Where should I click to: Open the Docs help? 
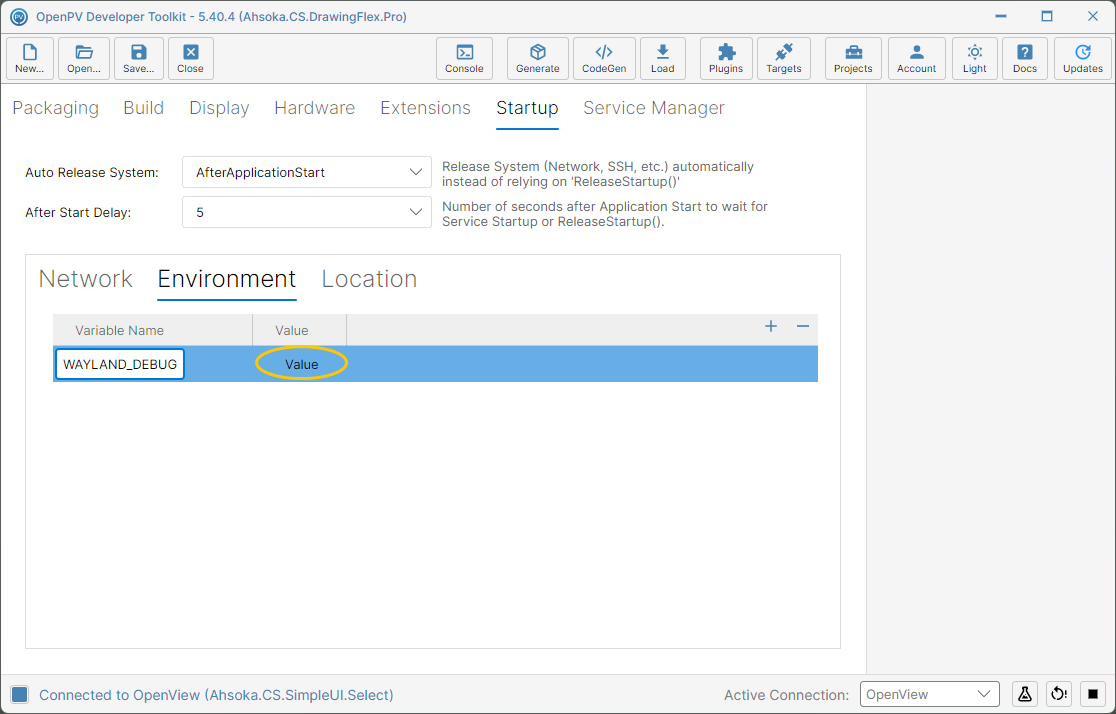click(x=1025, y=58)
